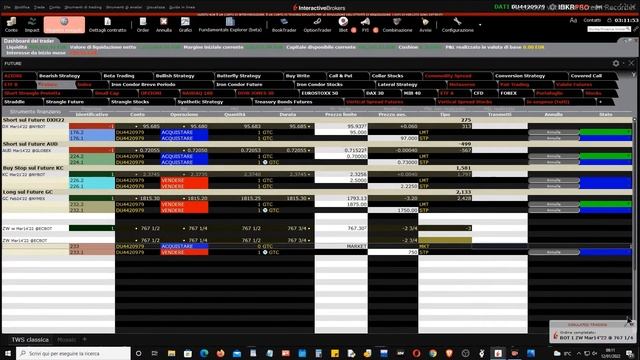Click the Windows taskbar search box
Image resolution: width=640 pixels, height=360 pixels.
(x=73, y=353)
